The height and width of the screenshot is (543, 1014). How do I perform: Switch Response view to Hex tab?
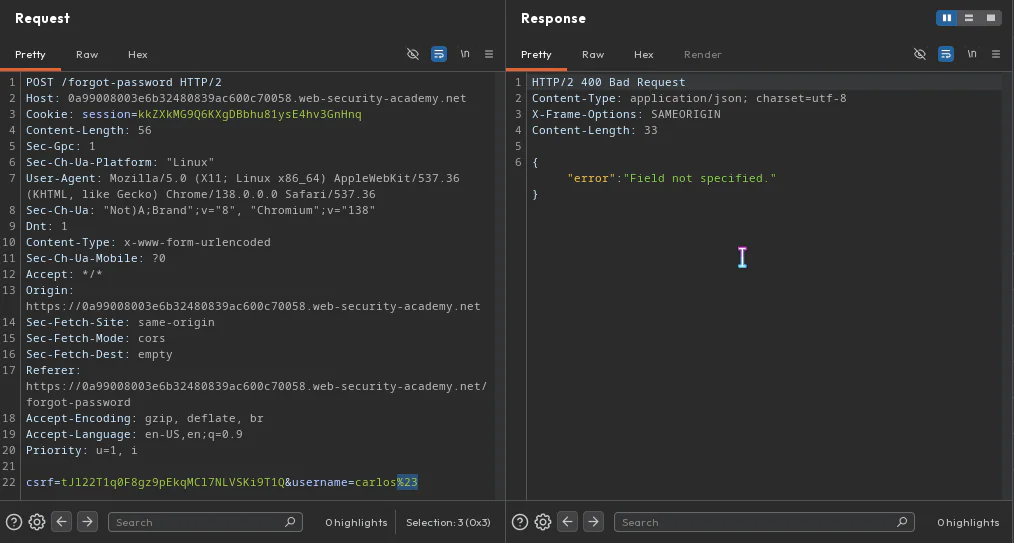coord(643,55)
